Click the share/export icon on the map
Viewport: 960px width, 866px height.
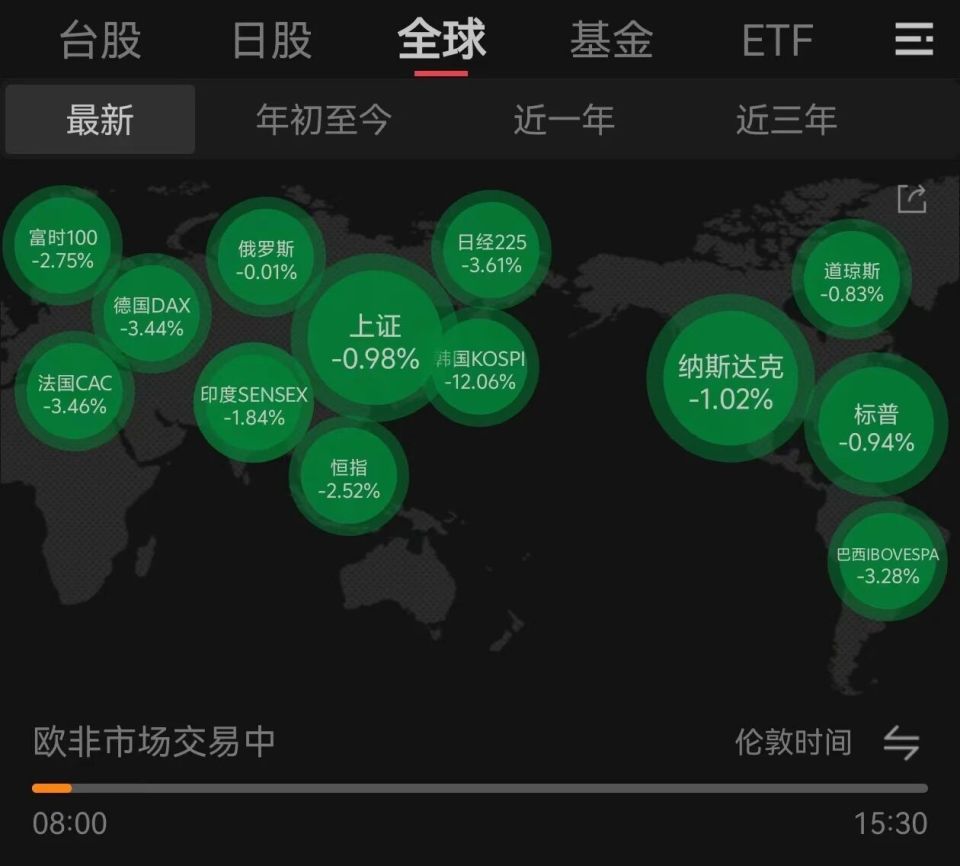click(910, 200)
